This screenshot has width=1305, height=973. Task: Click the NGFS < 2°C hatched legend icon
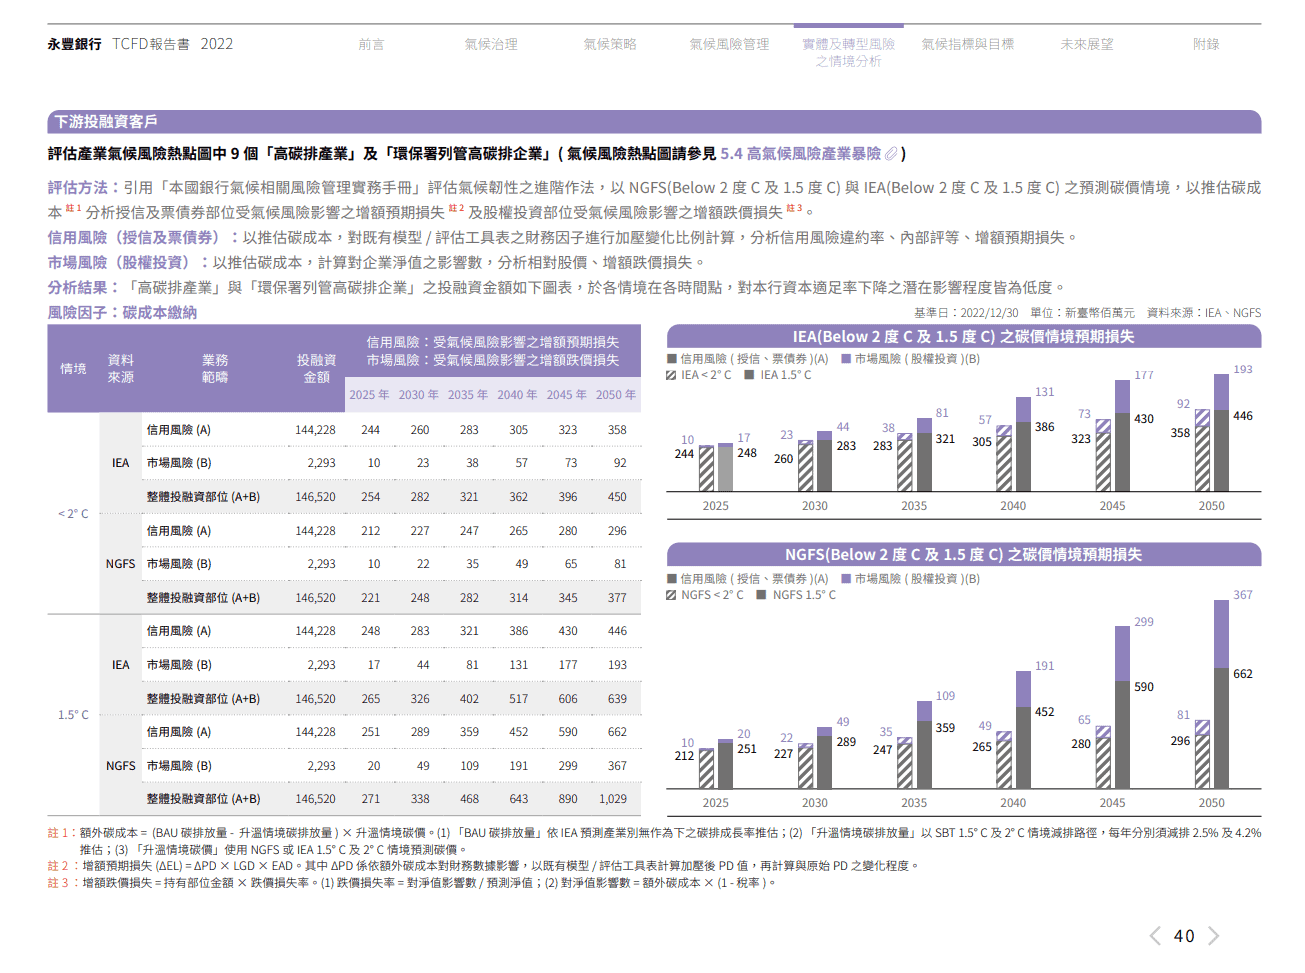coord(672,595)
